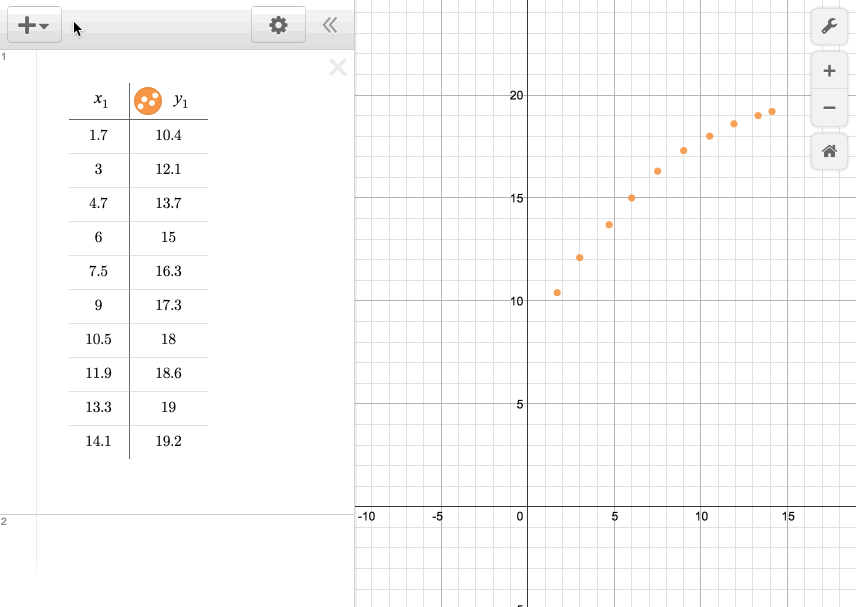Edit the x value 1.7 cell
This screenshot has width=856, height=607.
pos(98,135)
